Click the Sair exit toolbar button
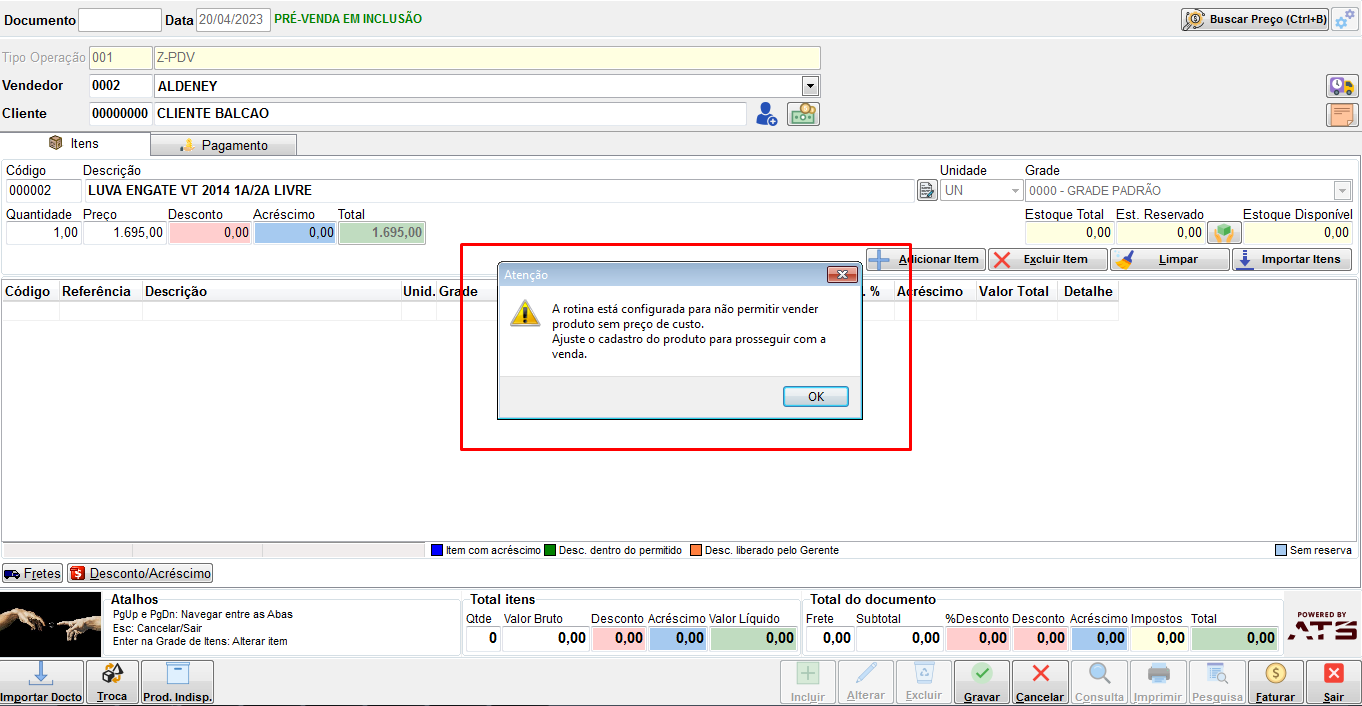This screenshot has width=1362, height=706. pos(1334,682)
